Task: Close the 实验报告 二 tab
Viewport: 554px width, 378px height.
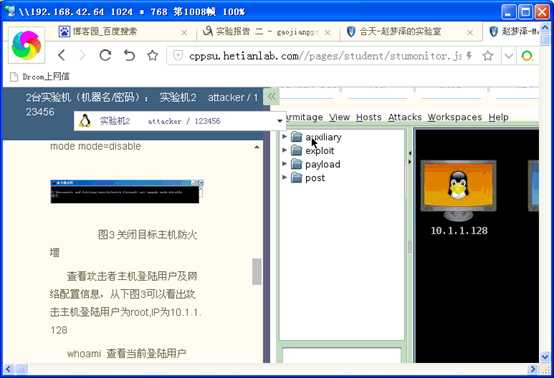Action: pos(328,33)
